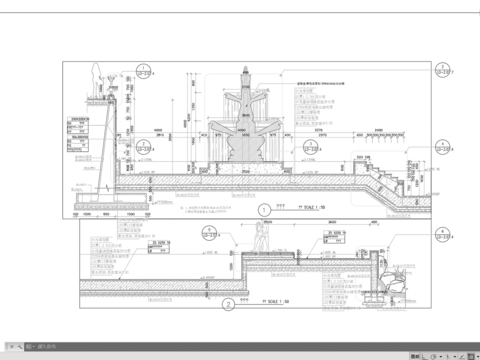Select 'SCALE 1 :50' text of section 1
This screenshot has width=480, height=360.
coord(314,207)
